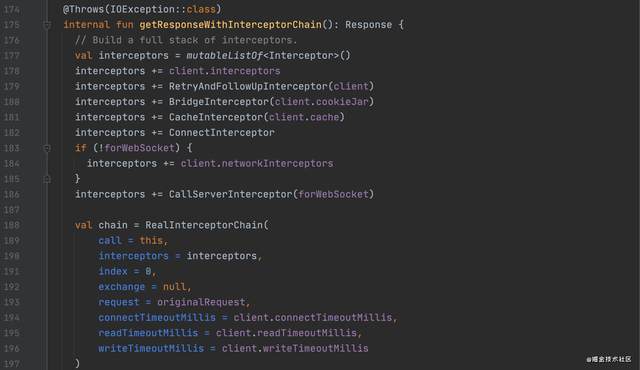Click RealInterceptorChain constructor call
Image resolution: width=640 pixels, height=370 pixels.
pos(204,225)
